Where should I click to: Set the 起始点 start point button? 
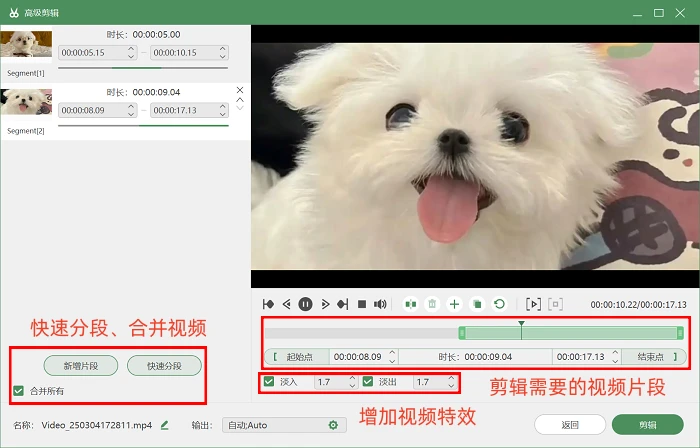coord(297,357)
